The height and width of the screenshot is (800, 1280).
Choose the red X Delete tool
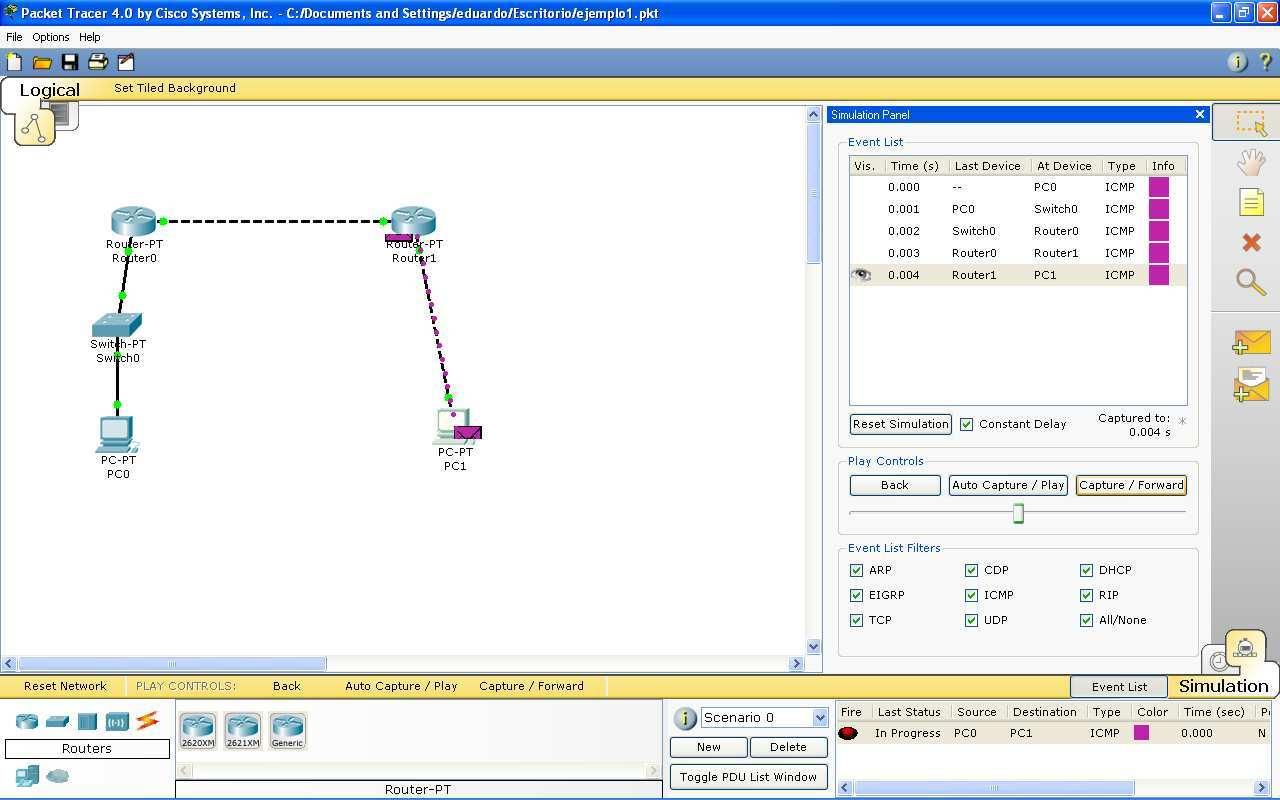[x=1251, y=242]
